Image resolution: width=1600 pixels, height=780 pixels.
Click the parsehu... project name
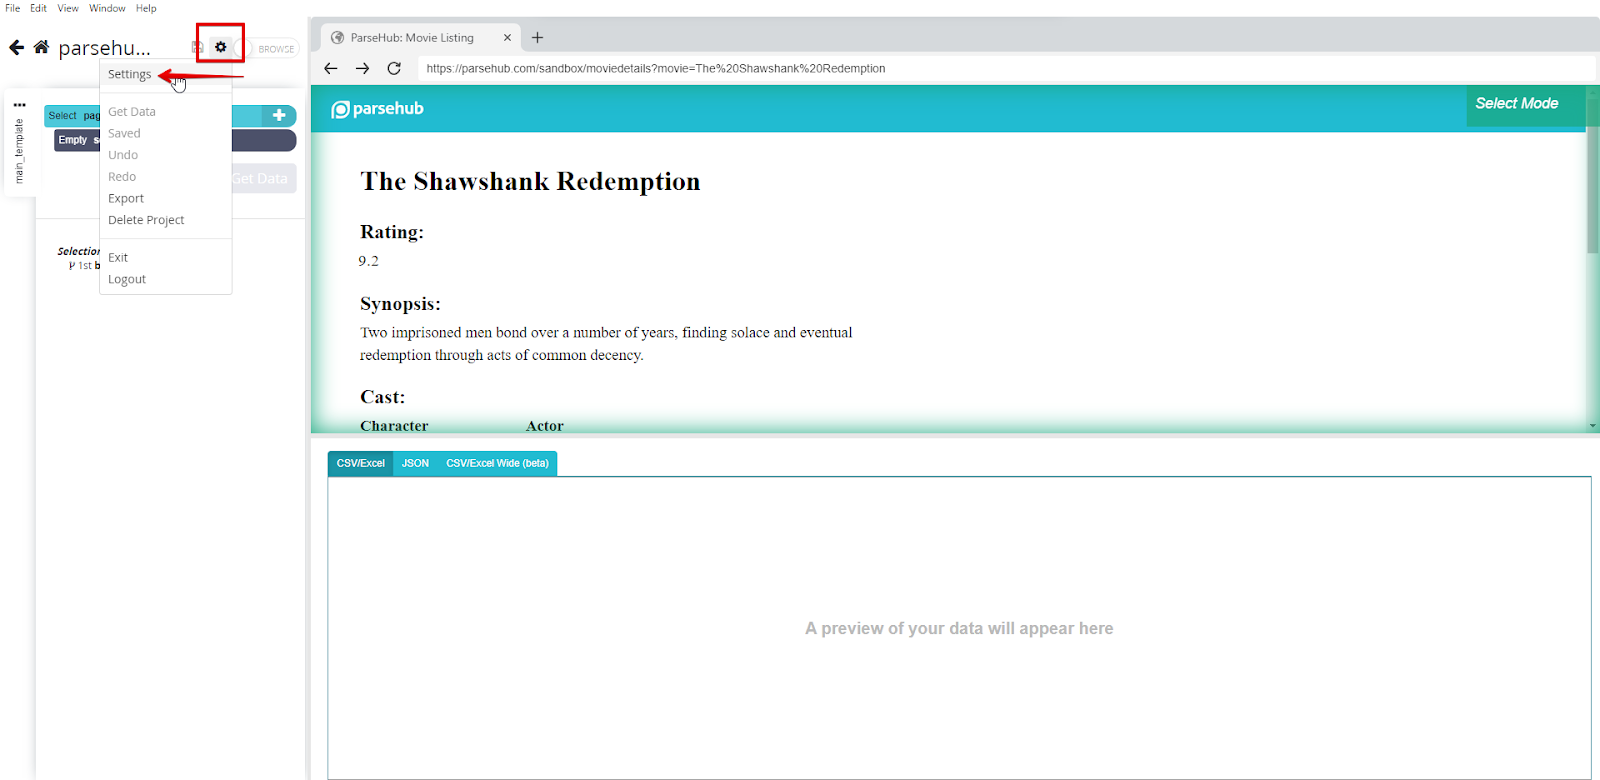pyautogui.click(x=105, y=48)
